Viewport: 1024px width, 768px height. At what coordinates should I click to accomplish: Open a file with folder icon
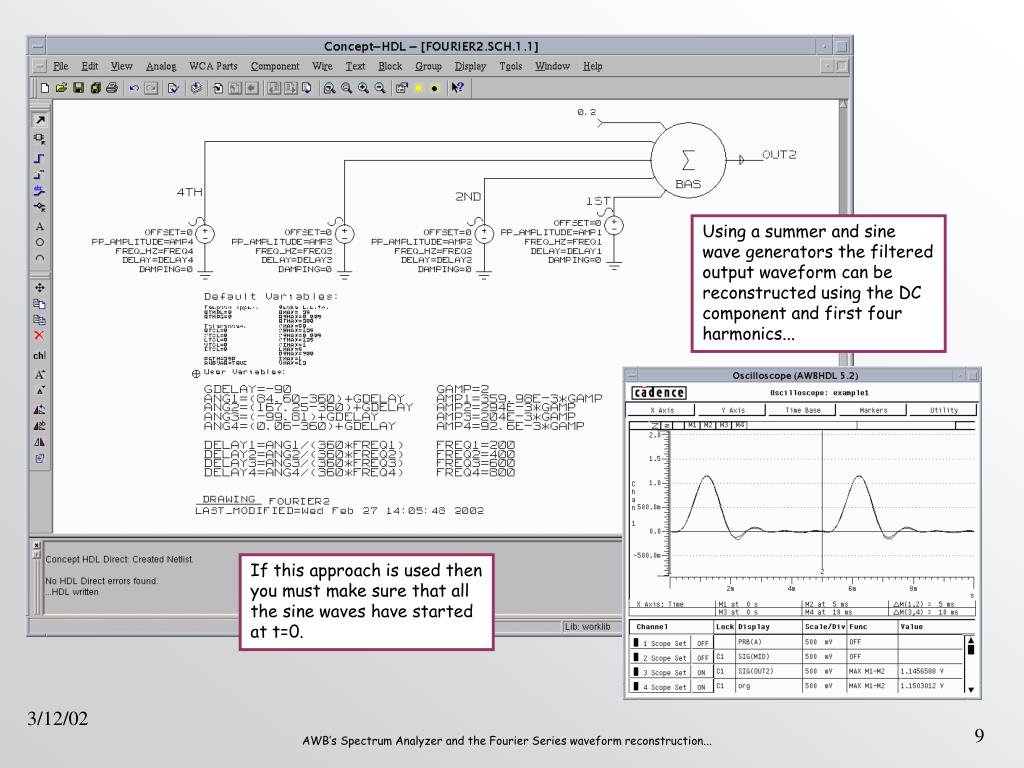pos(61,88)
